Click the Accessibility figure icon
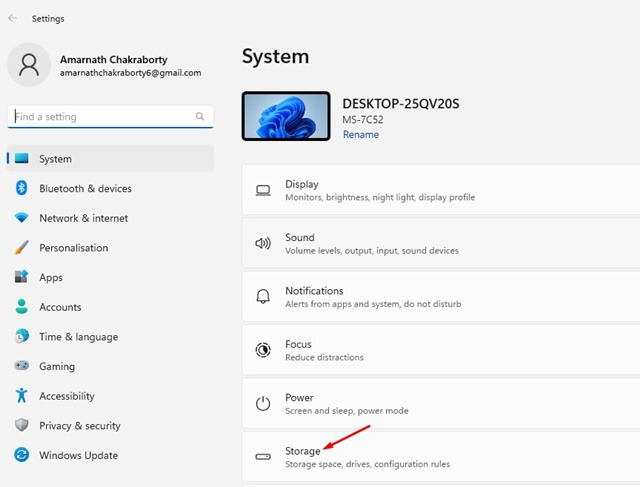This screenshot has width=640, height=487. (x=21, y=395)
